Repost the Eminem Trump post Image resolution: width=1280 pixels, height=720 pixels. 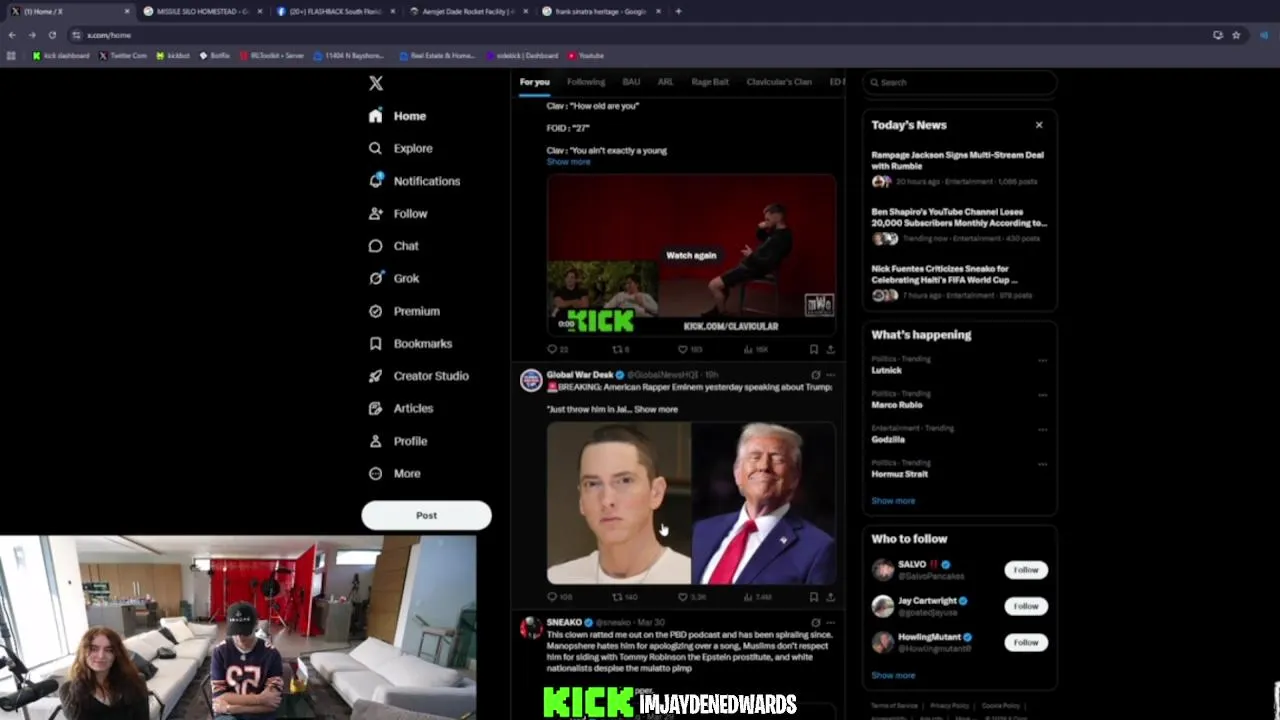tap(617, 597)
